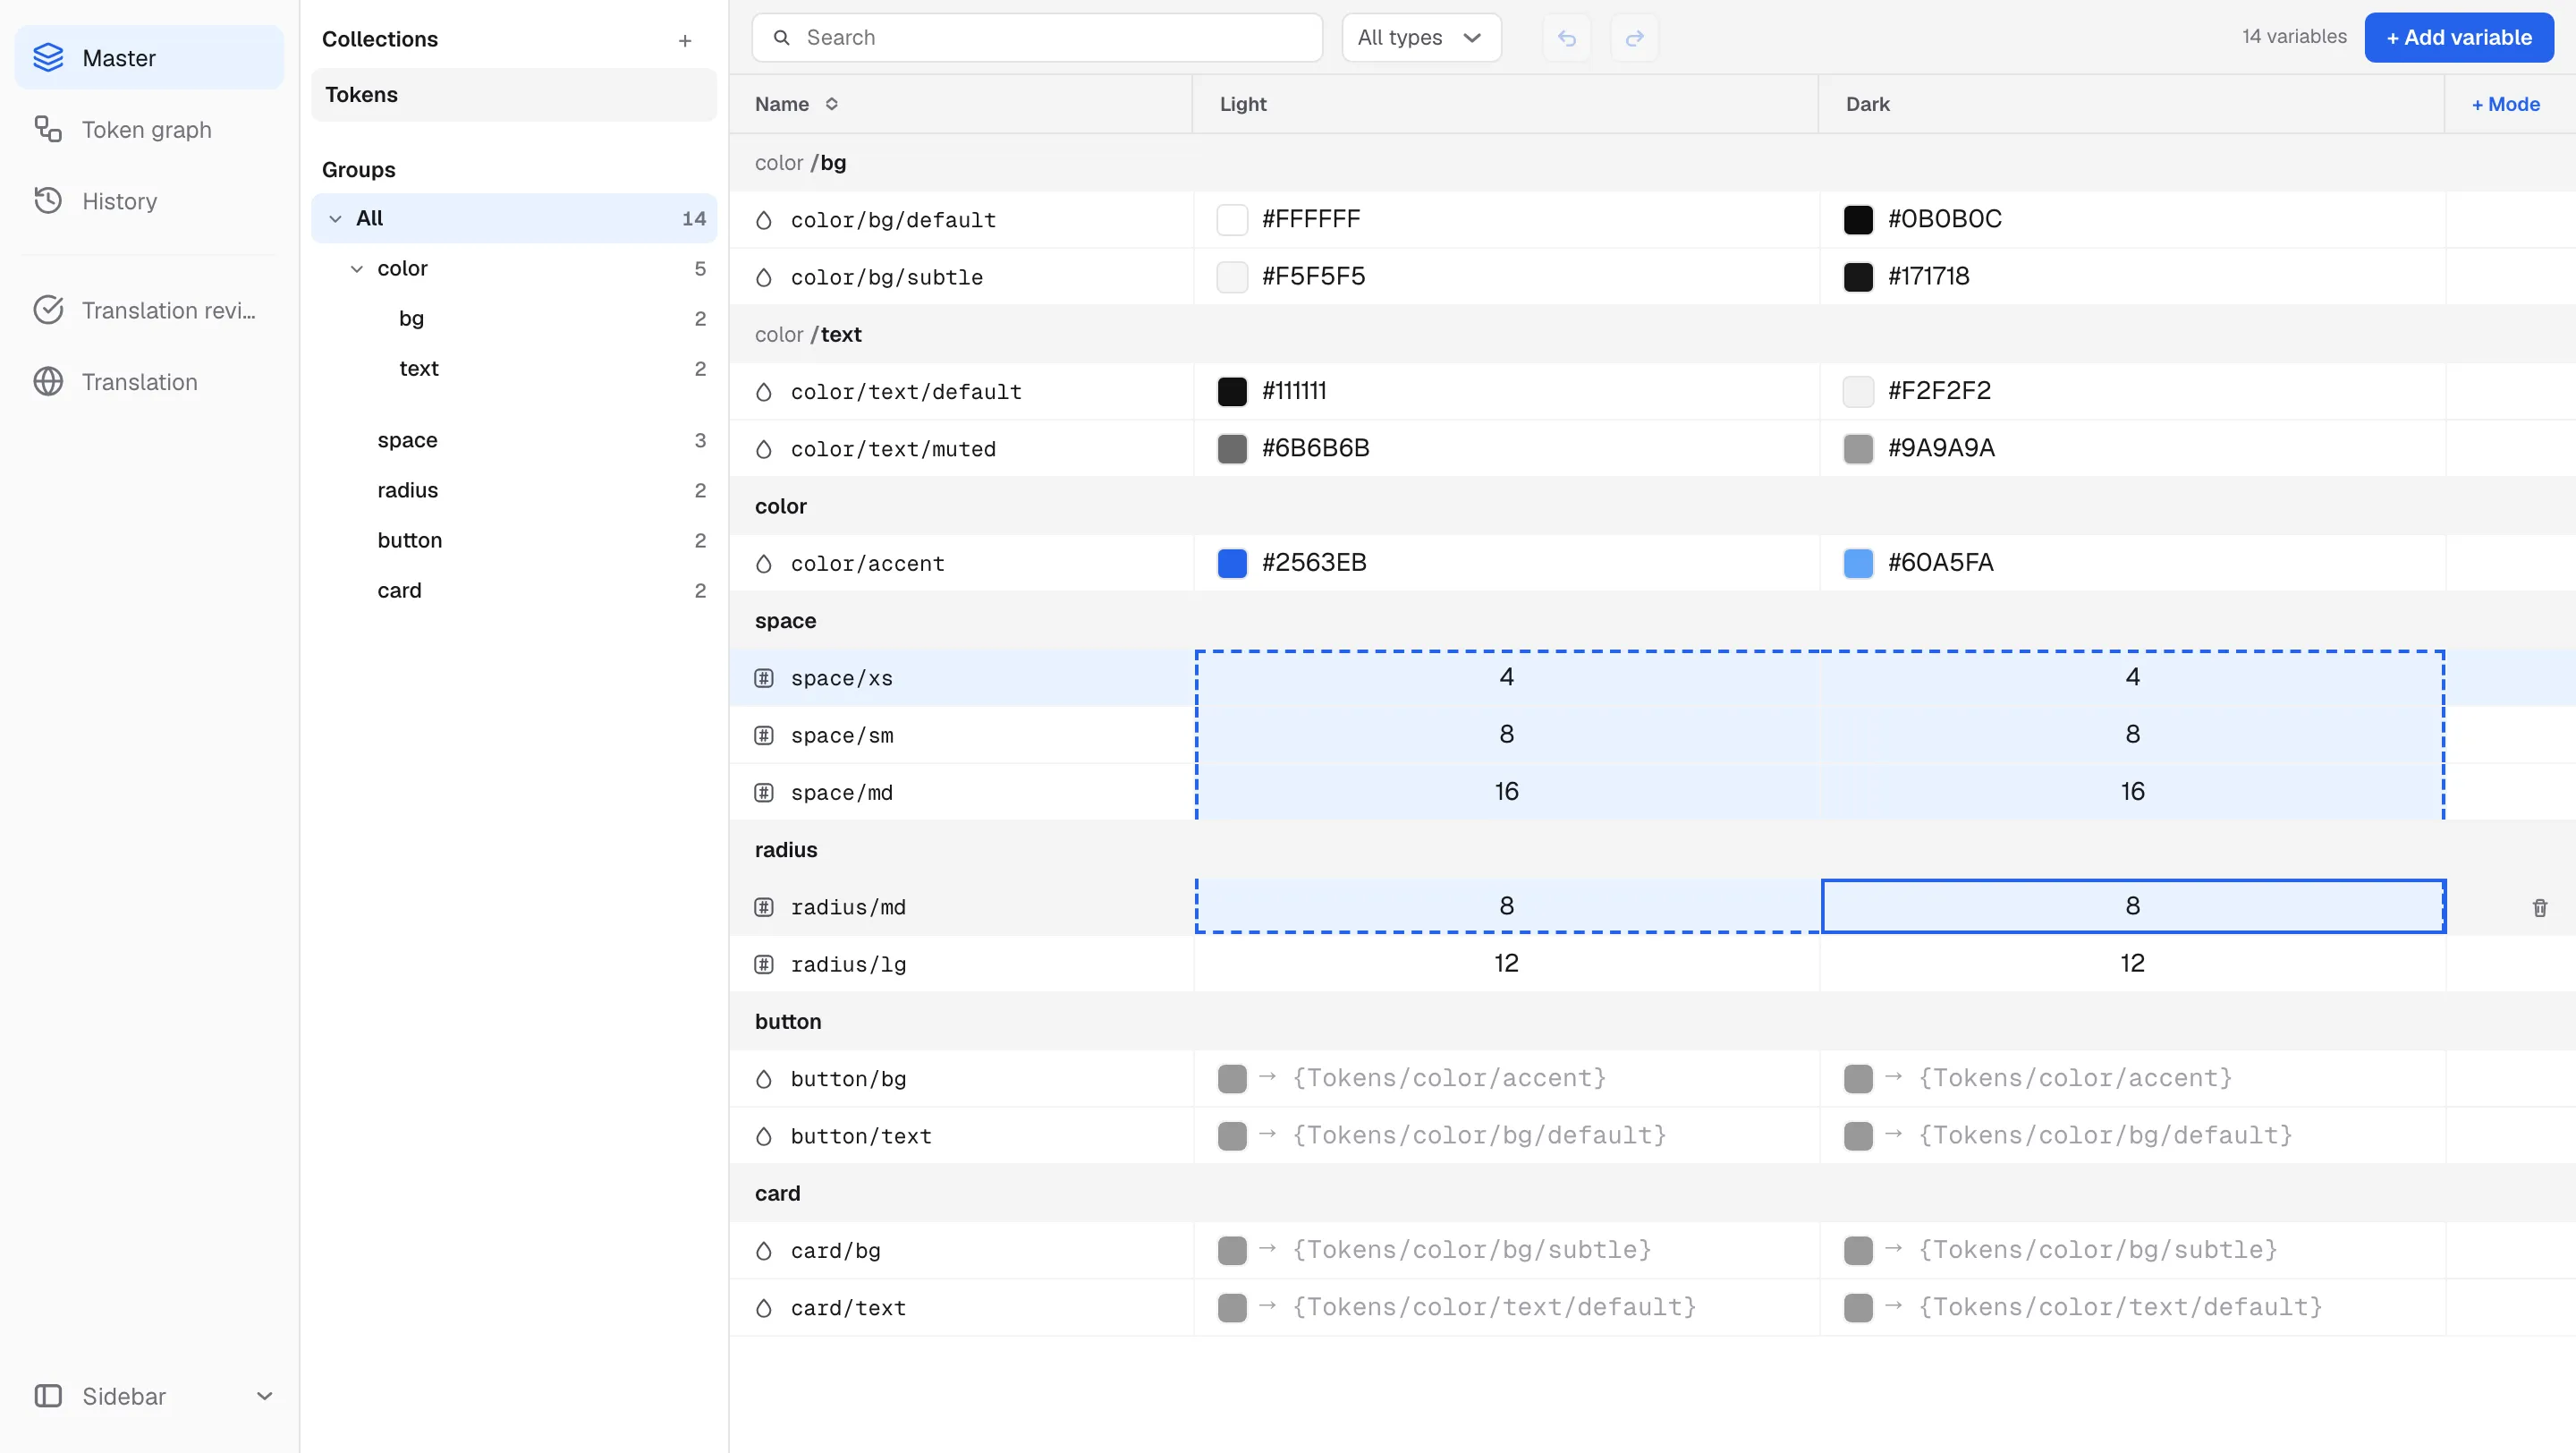Viewport: 2576px width, 1453px height.
Task: Click the color type icon of color/bg/subtle
Action: [x=764, y=277]
